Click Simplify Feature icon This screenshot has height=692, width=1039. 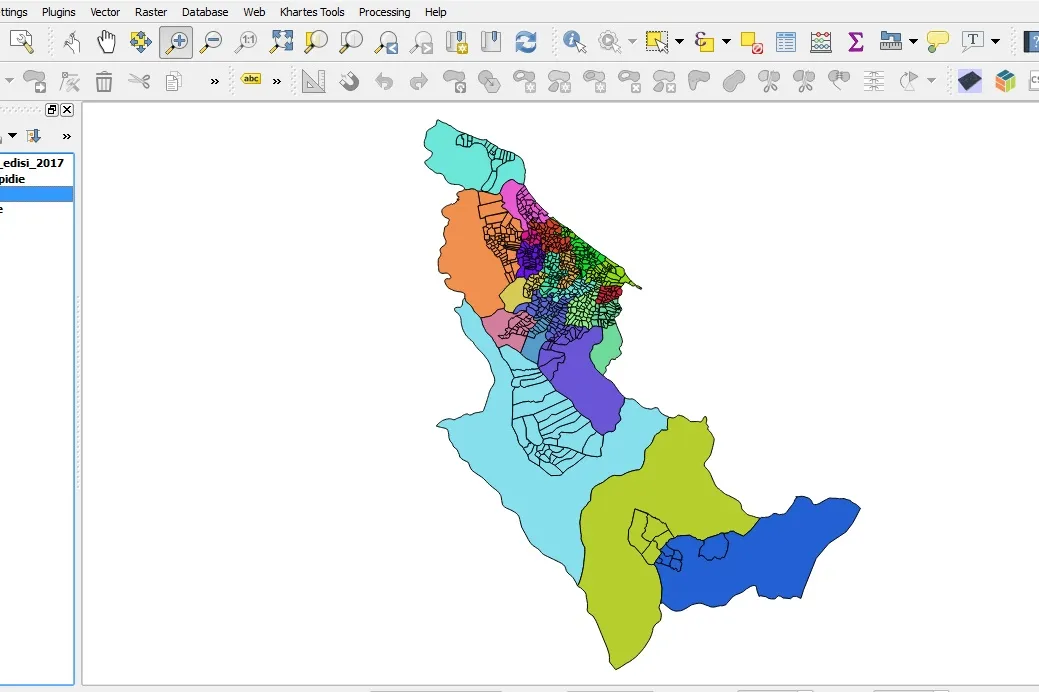pos(489,82)
